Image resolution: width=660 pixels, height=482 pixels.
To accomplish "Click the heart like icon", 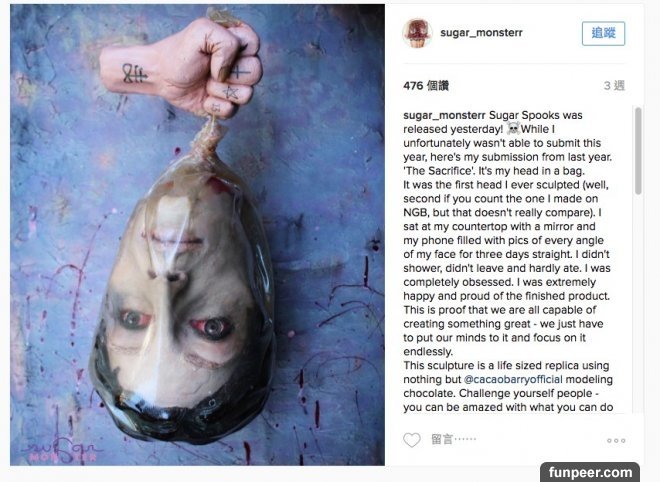I will click(412, 440).
